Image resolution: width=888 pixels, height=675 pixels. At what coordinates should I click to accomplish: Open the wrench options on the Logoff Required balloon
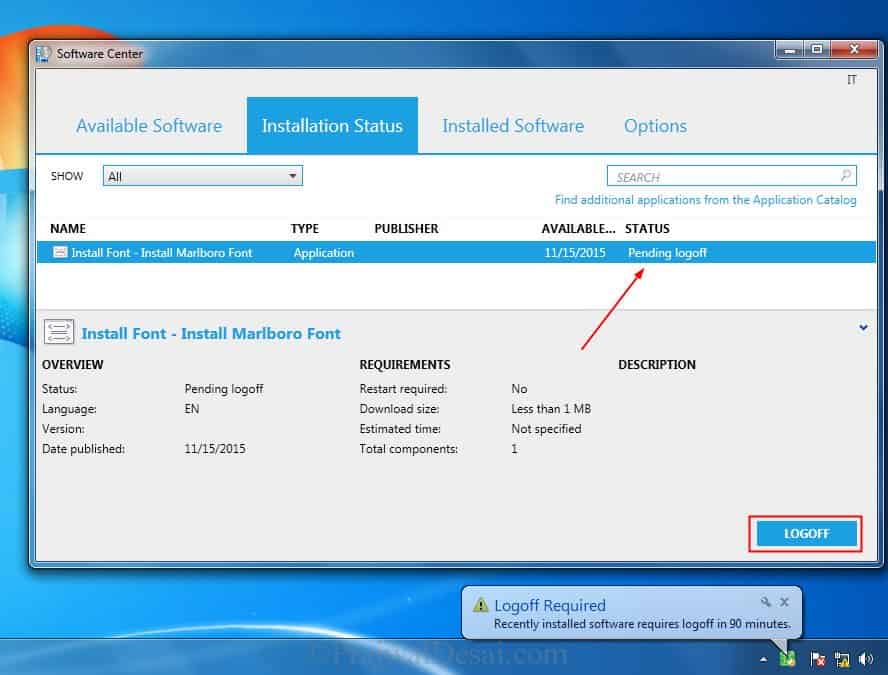[x=766, y=601]
